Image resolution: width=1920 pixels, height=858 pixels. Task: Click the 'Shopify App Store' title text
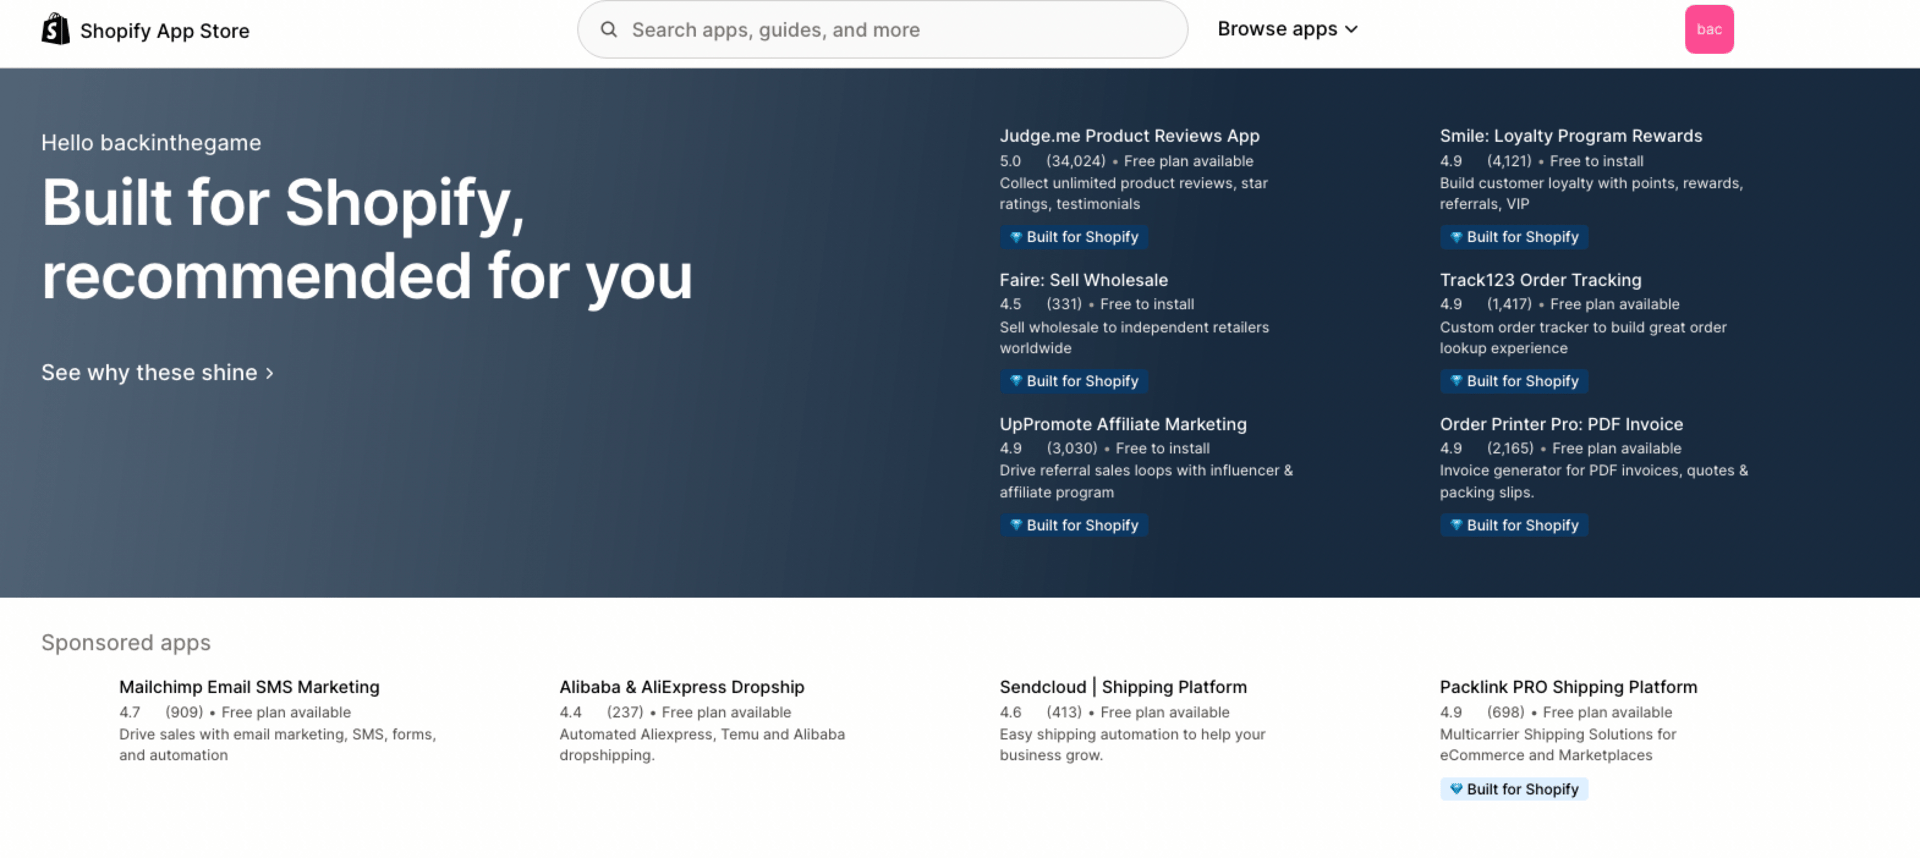coord(165,31)
